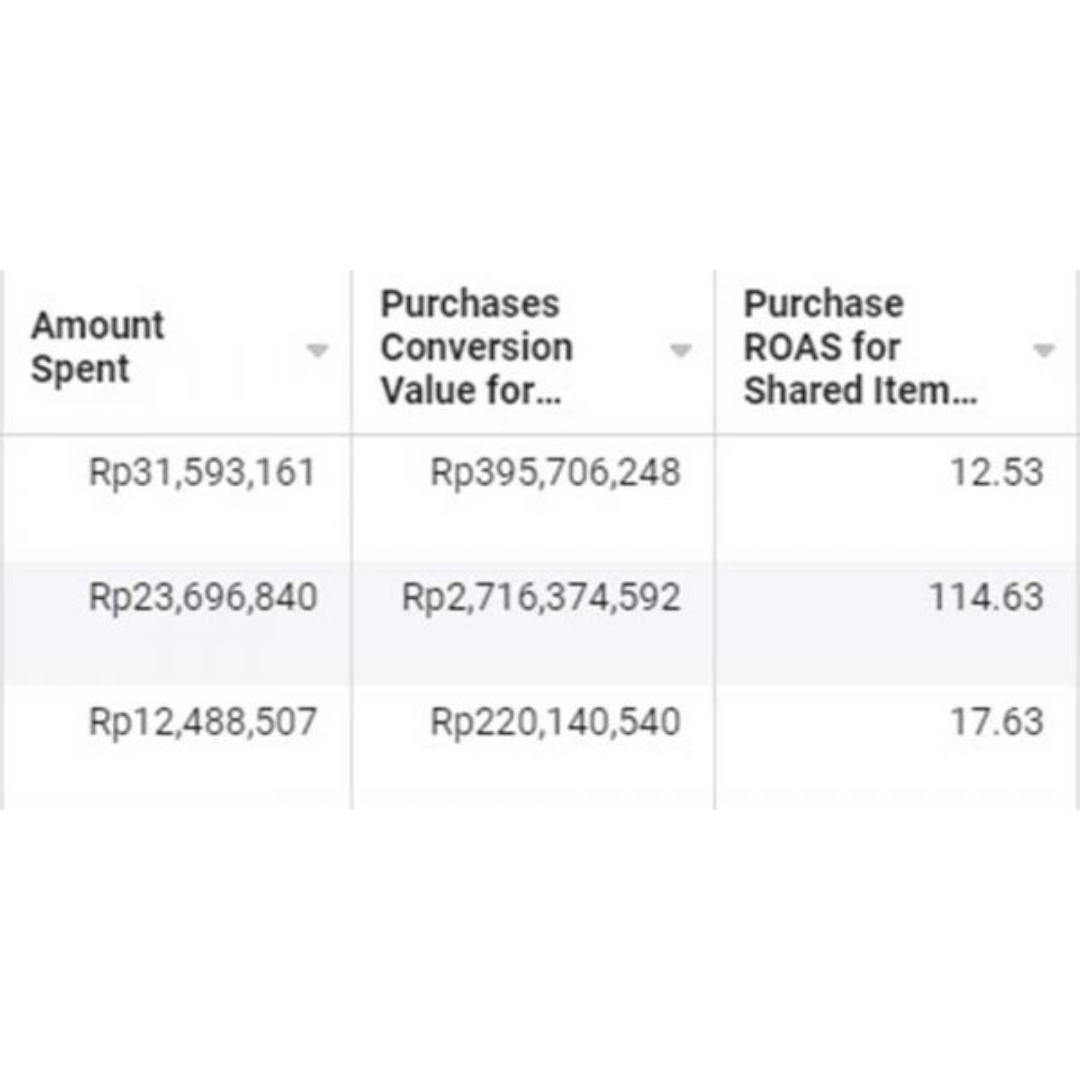The width and height of the screenshot is (1080, 1080).
Task: Click the word Spent in first header
Action: tap(80, 368)
